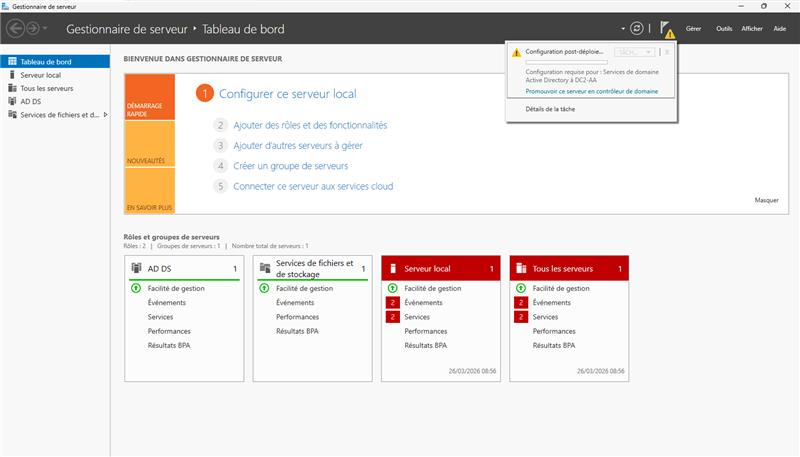Open Performances in Services de fichiers tile
This screenshot has width=800, height=457.
pyautogui.click(x=297, y=317)
